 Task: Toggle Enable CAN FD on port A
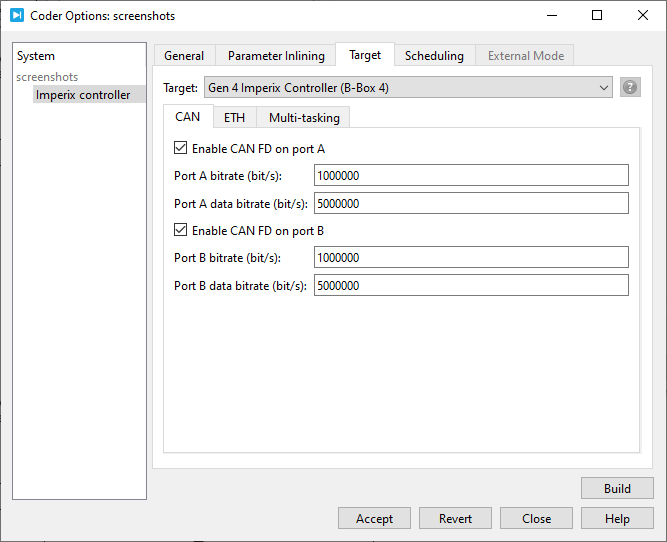point(181,148)
